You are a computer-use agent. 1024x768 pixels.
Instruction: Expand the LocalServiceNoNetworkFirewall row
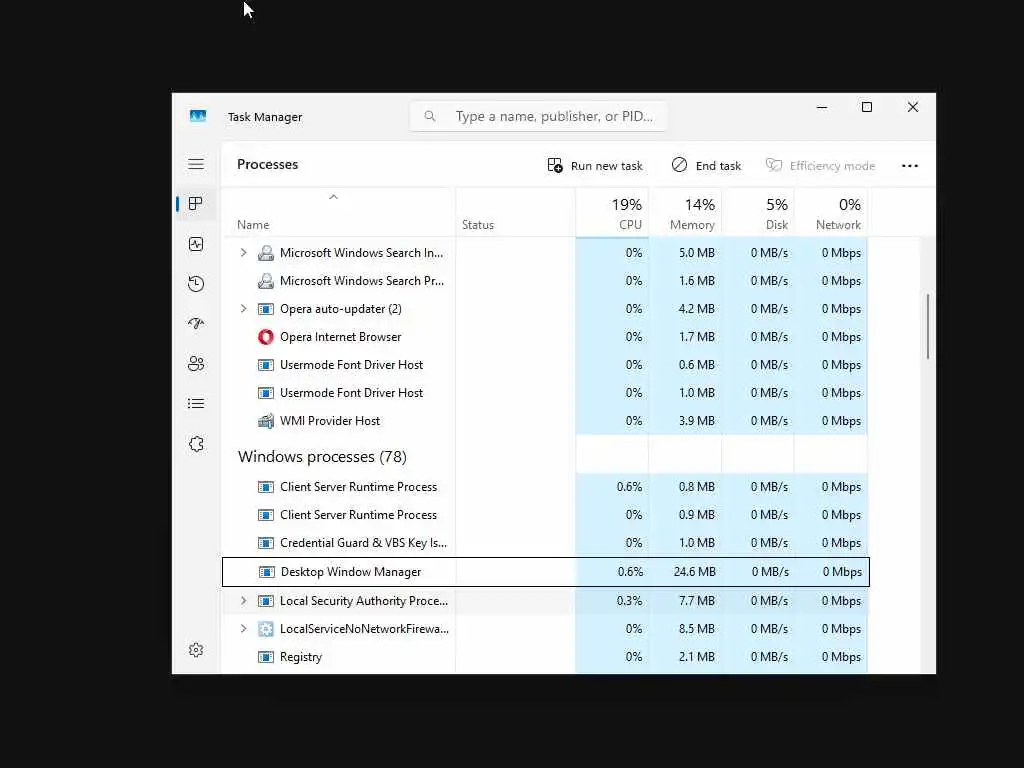(244, 629)
